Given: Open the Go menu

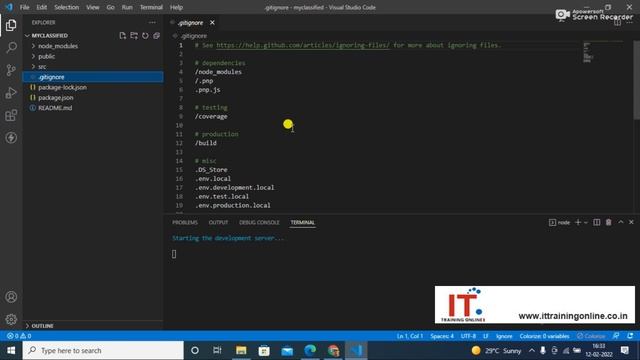Looking at the screenshot, I should [111, 7].
